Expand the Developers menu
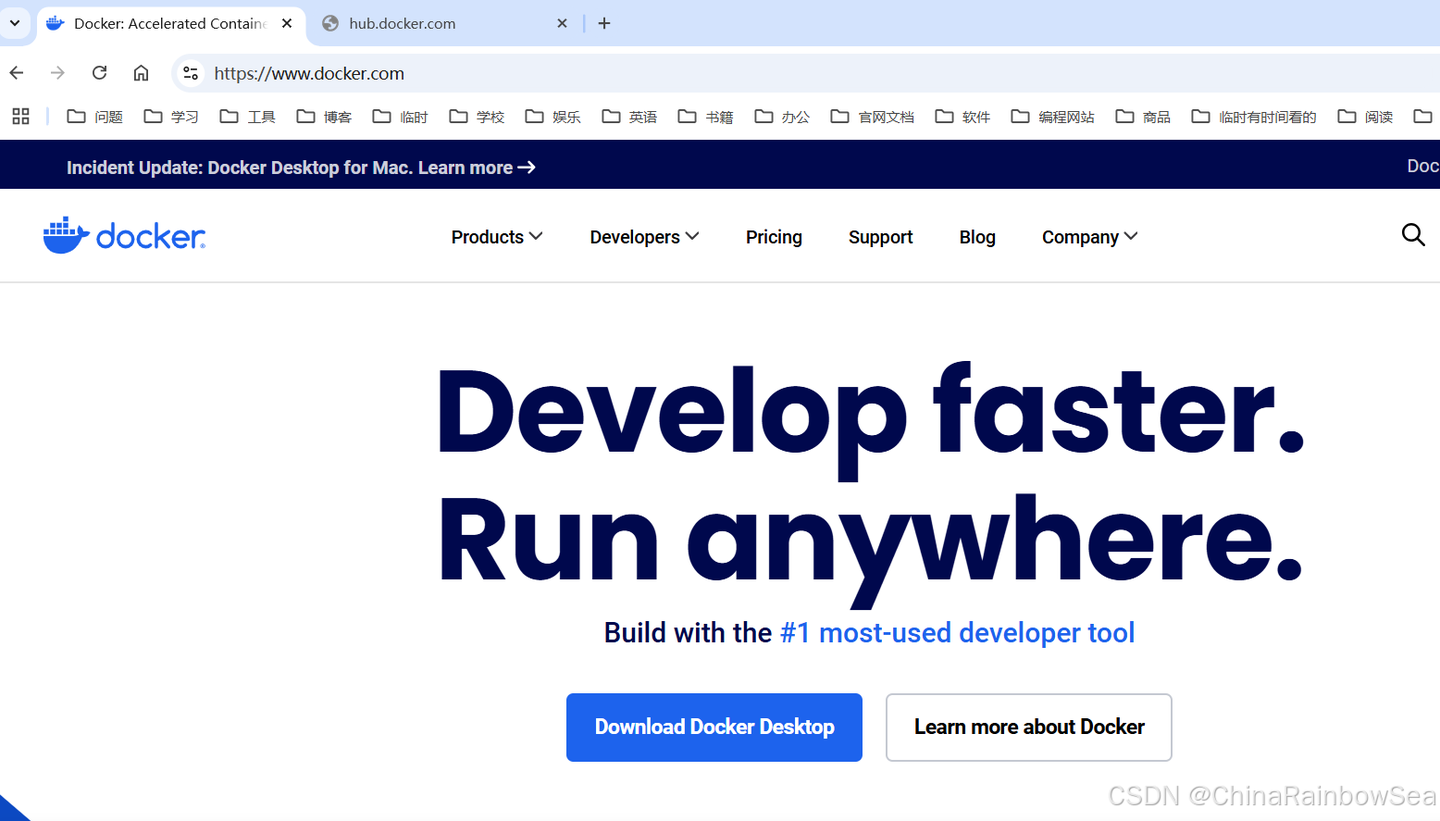Image resolution: width=1440 pixels, height=821 pixels. tap(643, 237)
